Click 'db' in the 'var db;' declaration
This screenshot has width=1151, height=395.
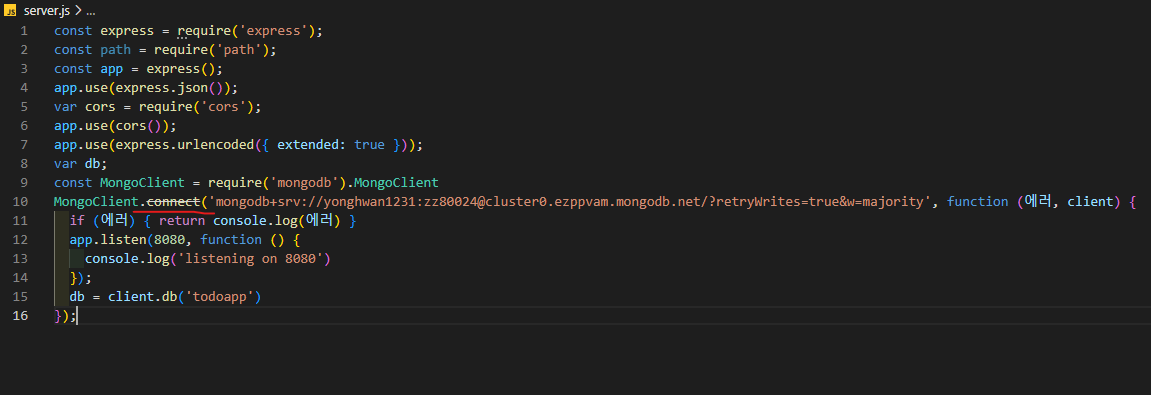pos(92,163)
